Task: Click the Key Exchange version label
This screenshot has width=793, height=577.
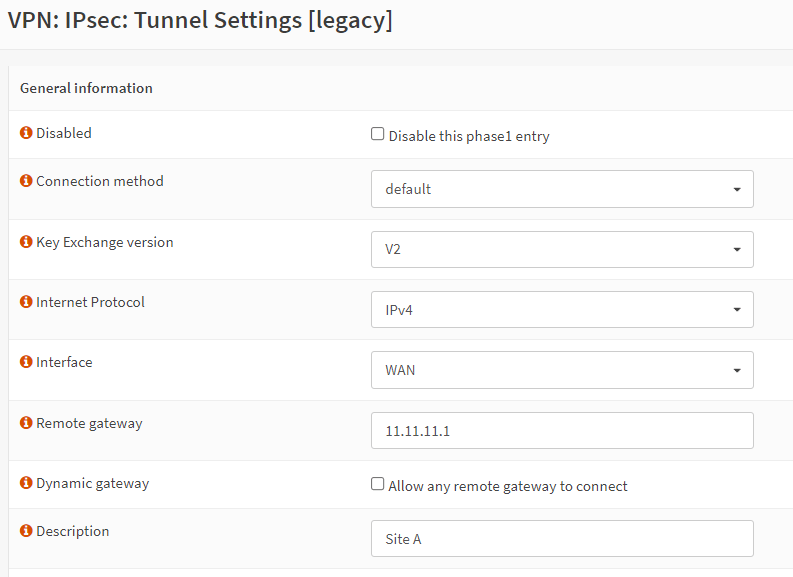Action: [104, 242]
